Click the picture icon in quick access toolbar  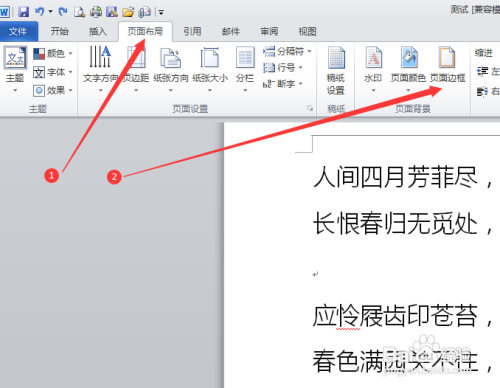[x=112, y=12]
